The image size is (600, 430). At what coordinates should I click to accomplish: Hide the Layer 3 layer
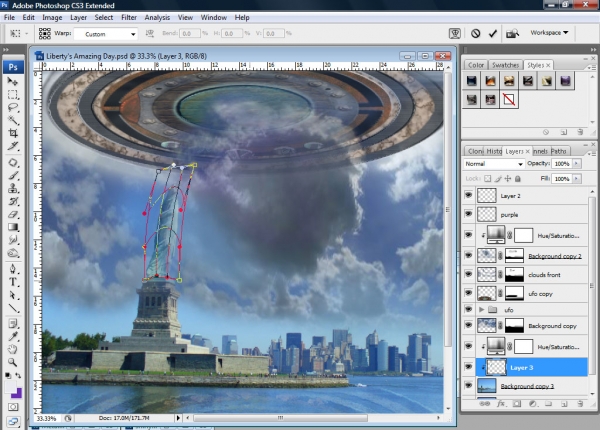tap(468, 367)
